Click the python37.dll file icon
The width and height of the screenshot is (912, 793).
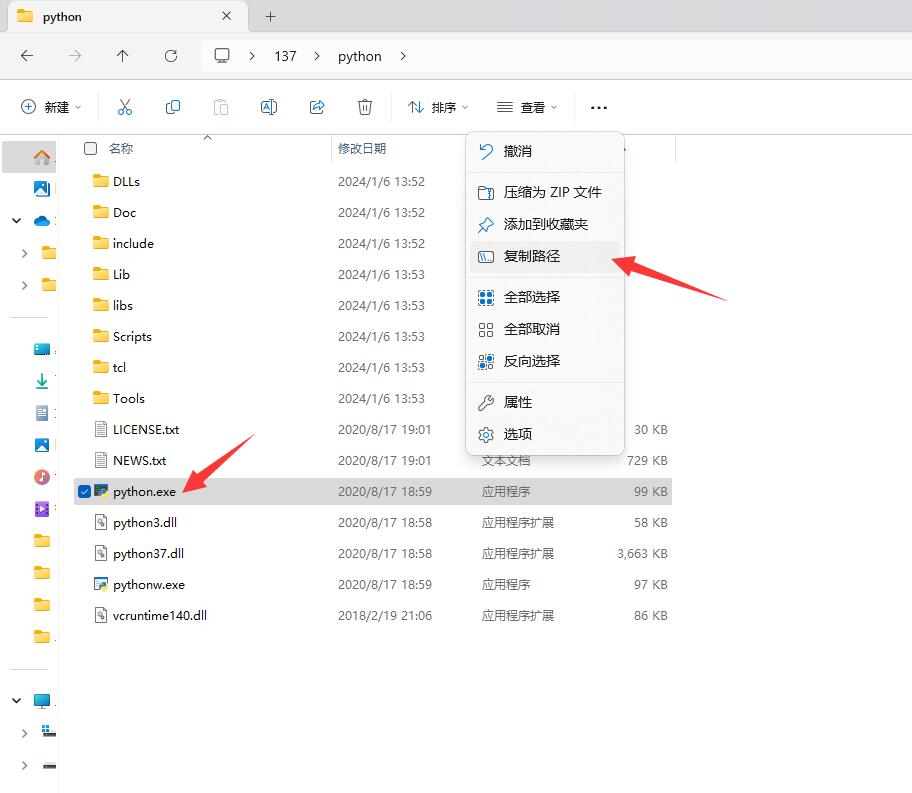click(x=101, y=553)
